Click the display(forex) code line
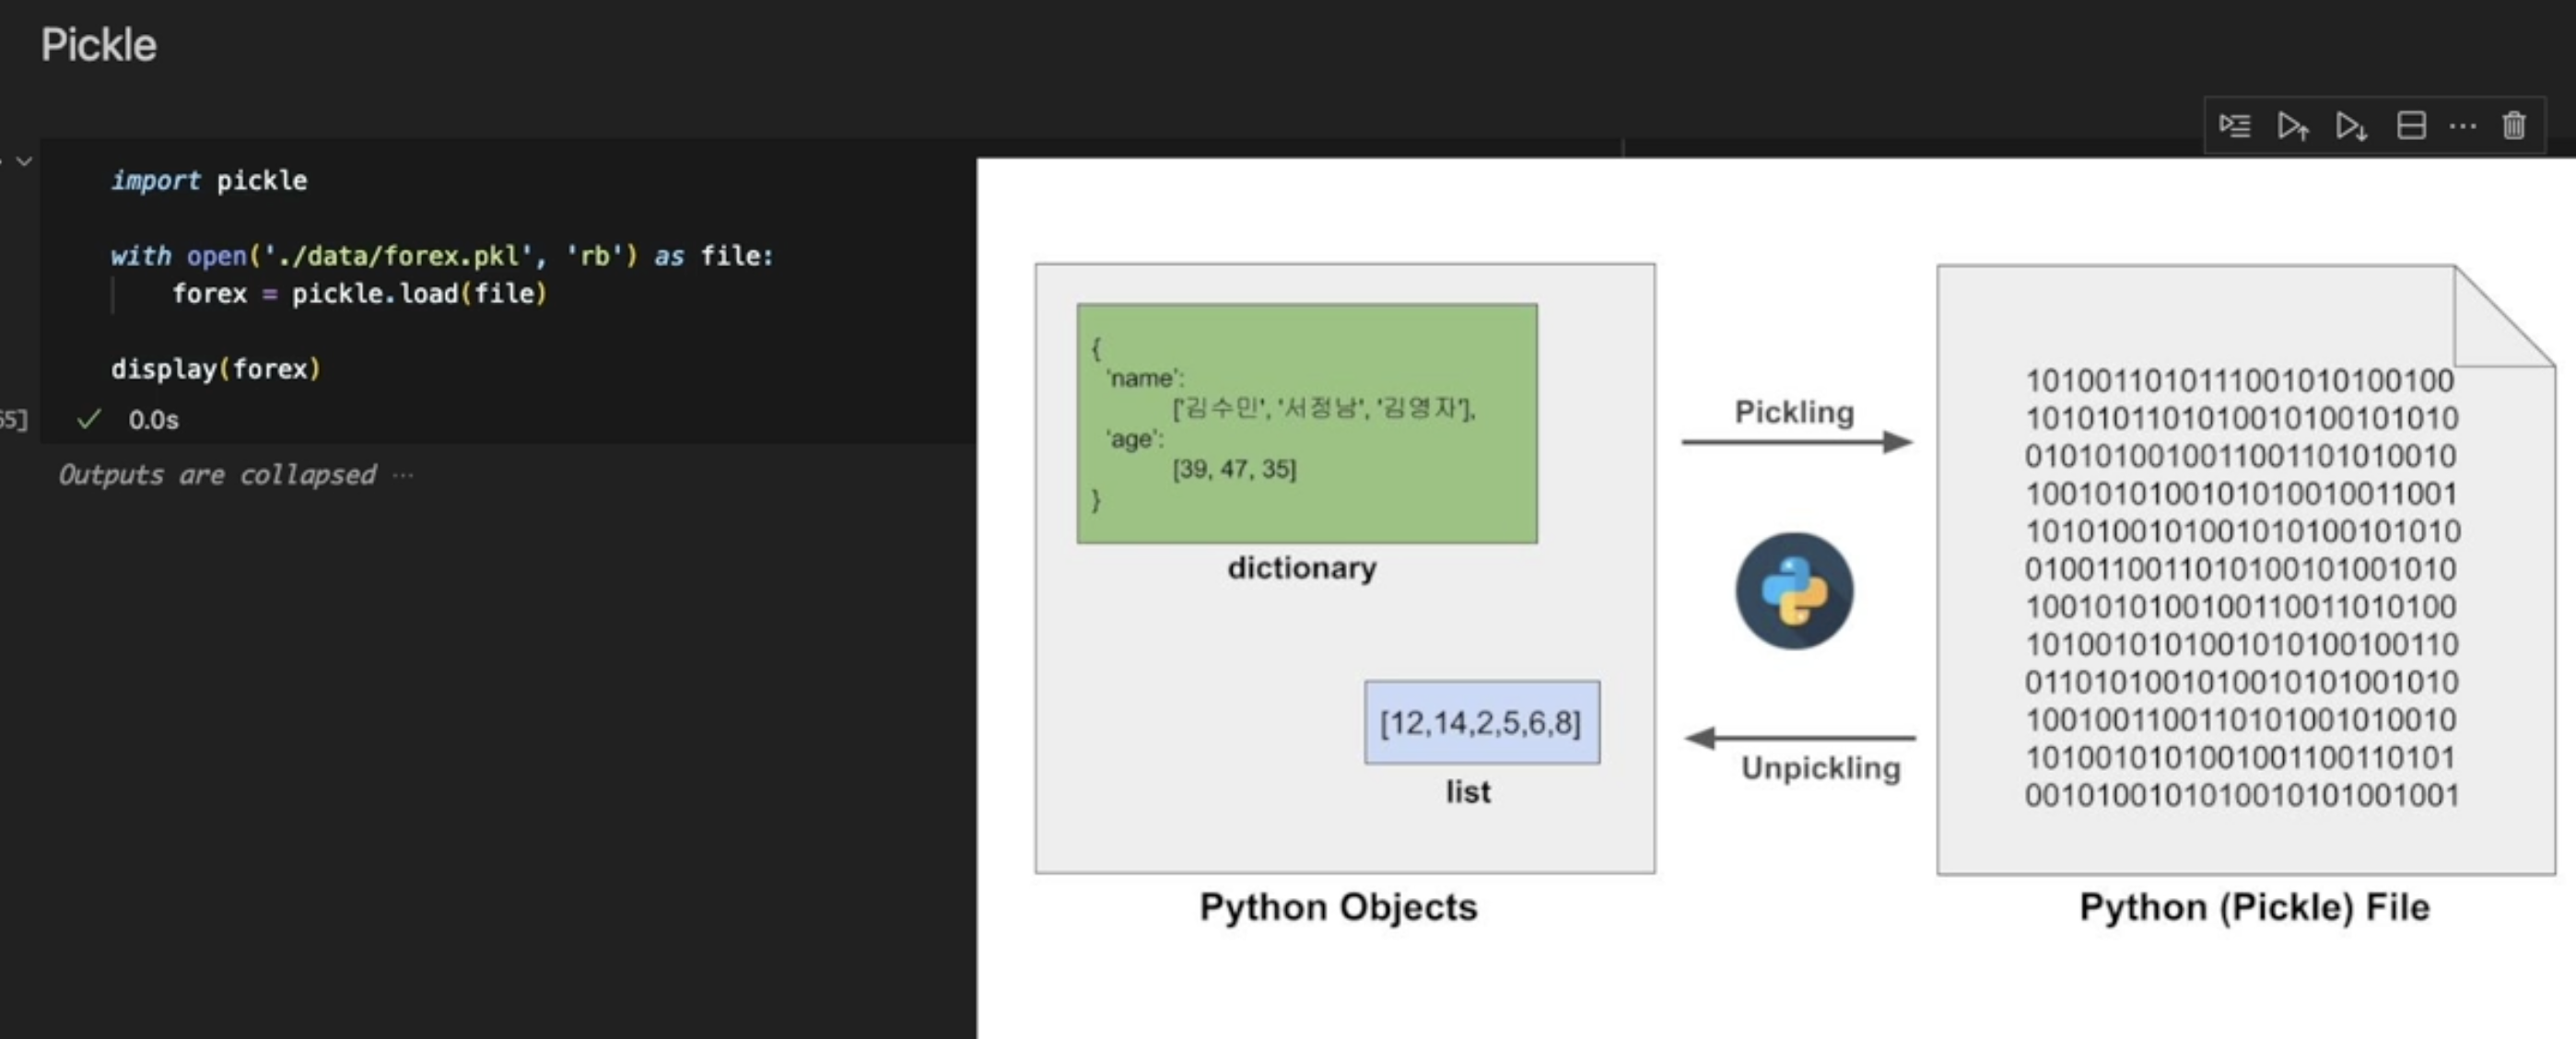Image resolution: width=2576 pixels, height=1039 pixels. (215, 369)
